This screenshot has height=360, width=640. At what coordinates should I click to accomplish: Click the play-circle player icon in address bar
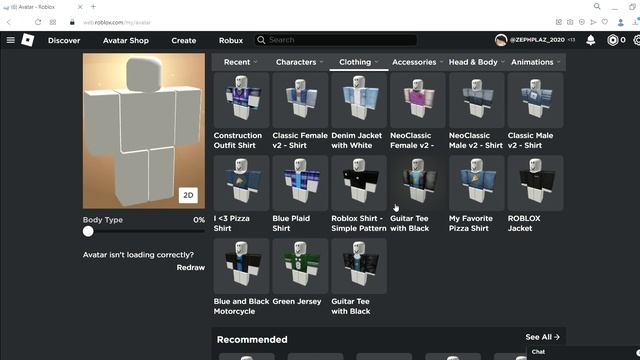(582, 22)
